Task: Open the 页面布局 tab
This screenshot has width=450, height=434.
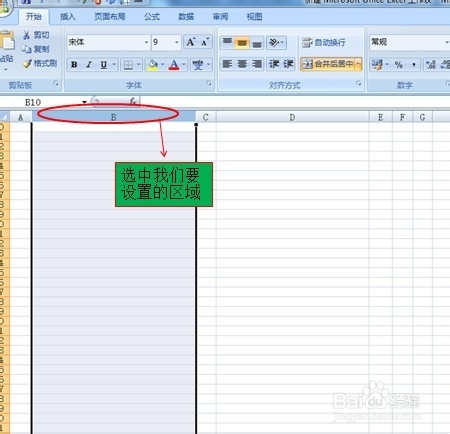Action: point(110,17)
